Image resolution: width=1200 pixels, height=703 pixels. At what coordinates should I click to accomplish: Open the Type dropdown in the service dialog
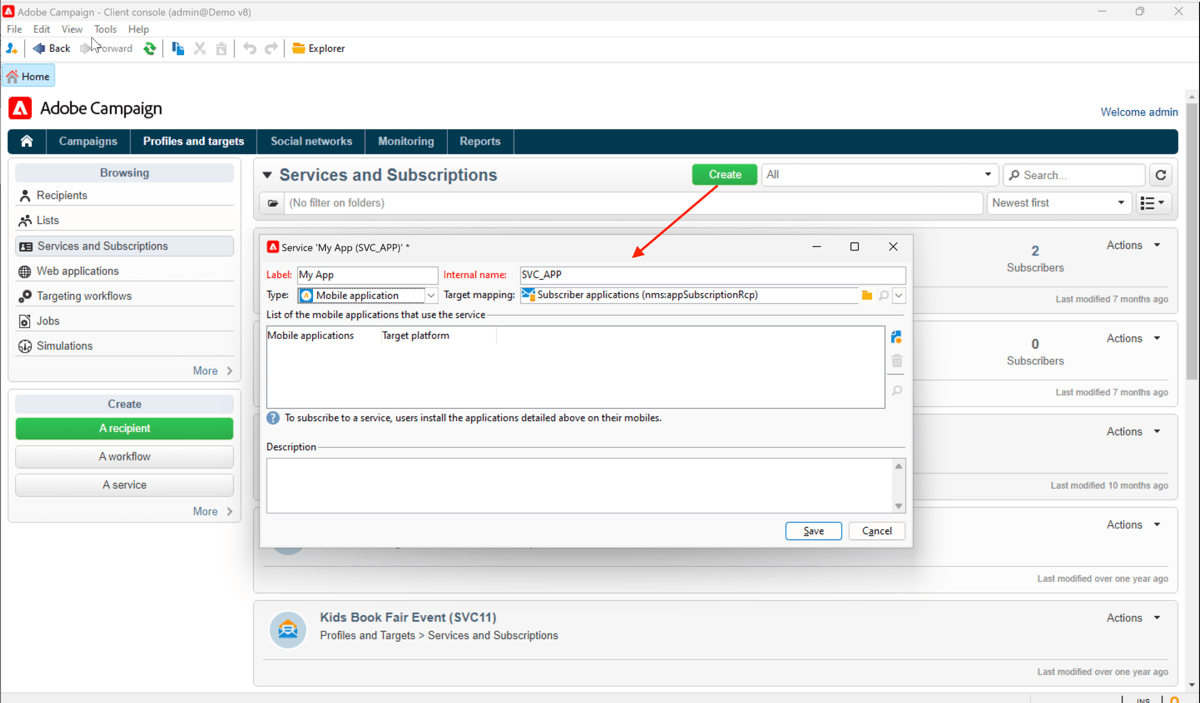(x=431, y=295)
